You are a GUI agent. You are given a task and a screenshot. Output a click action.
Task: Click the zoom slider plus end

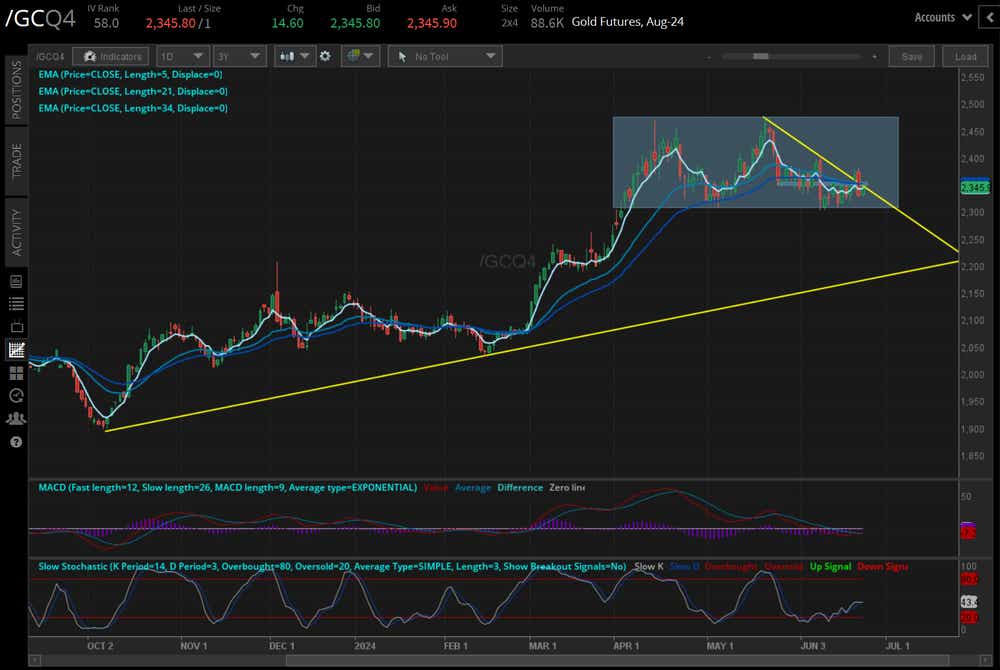(x=874, y=57)
